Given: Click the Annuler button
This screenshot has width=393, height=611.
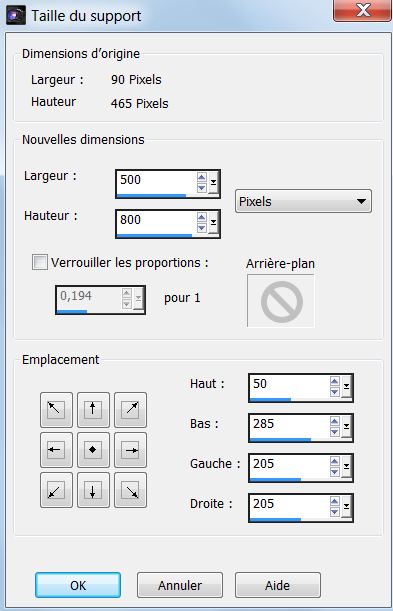Looking at the screenshot, I should tap(180, 585).
